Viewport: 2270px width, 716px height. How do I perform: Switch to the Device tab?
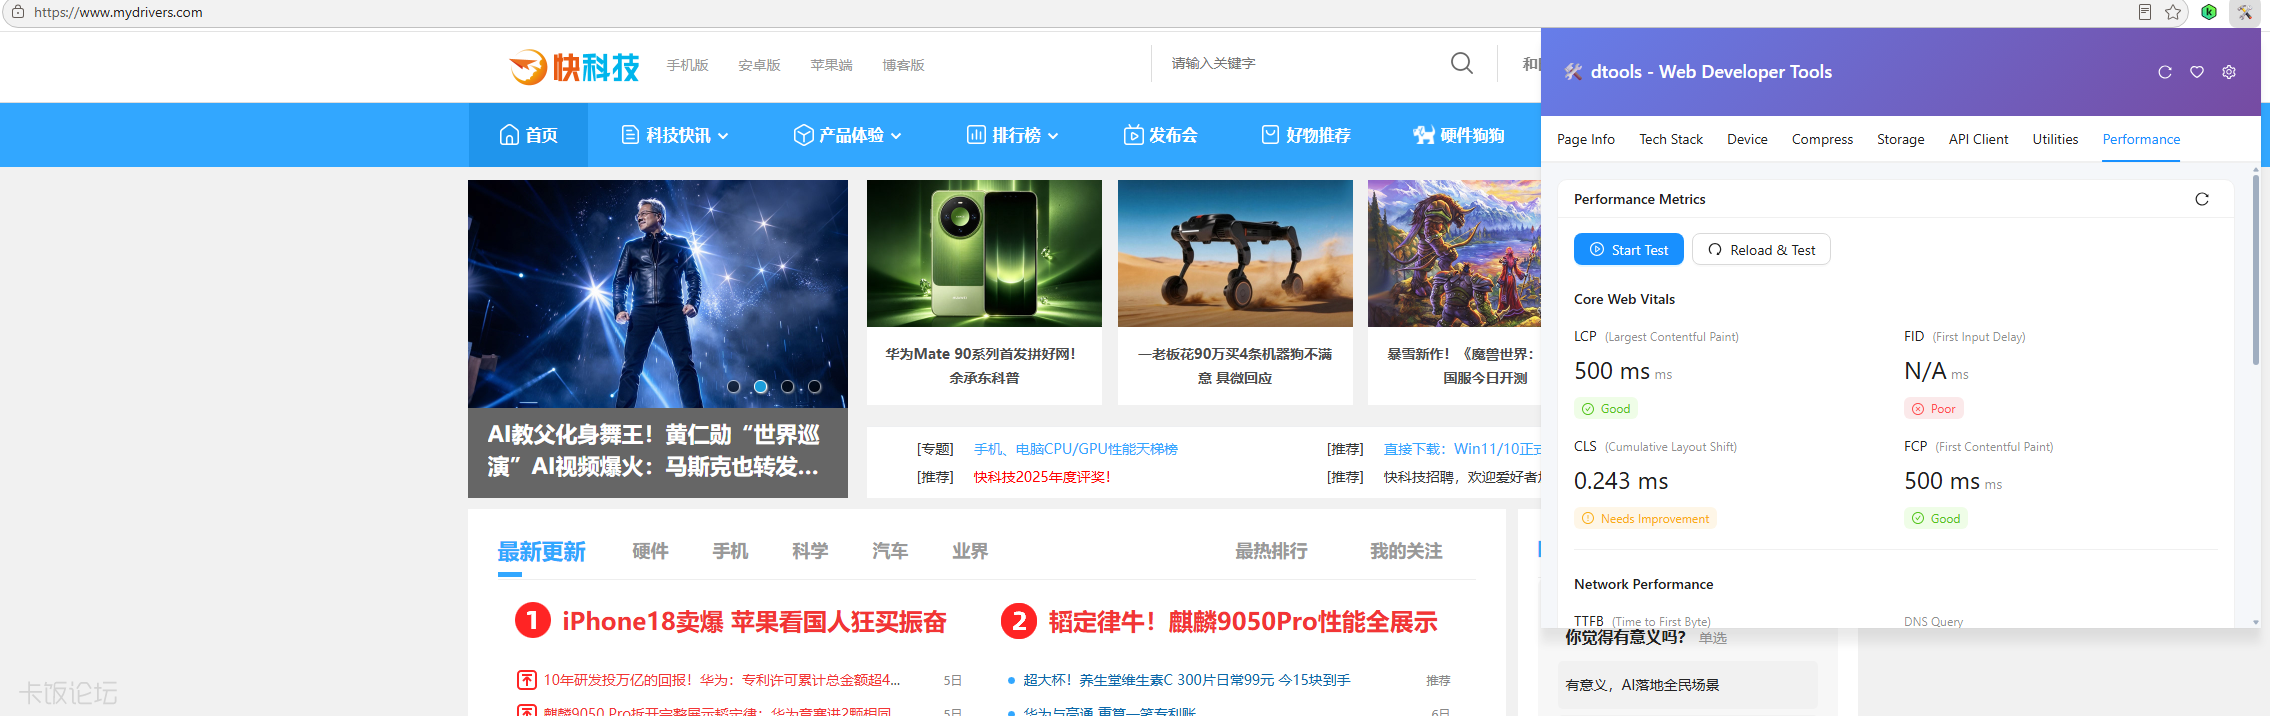tap(1747, 139)
